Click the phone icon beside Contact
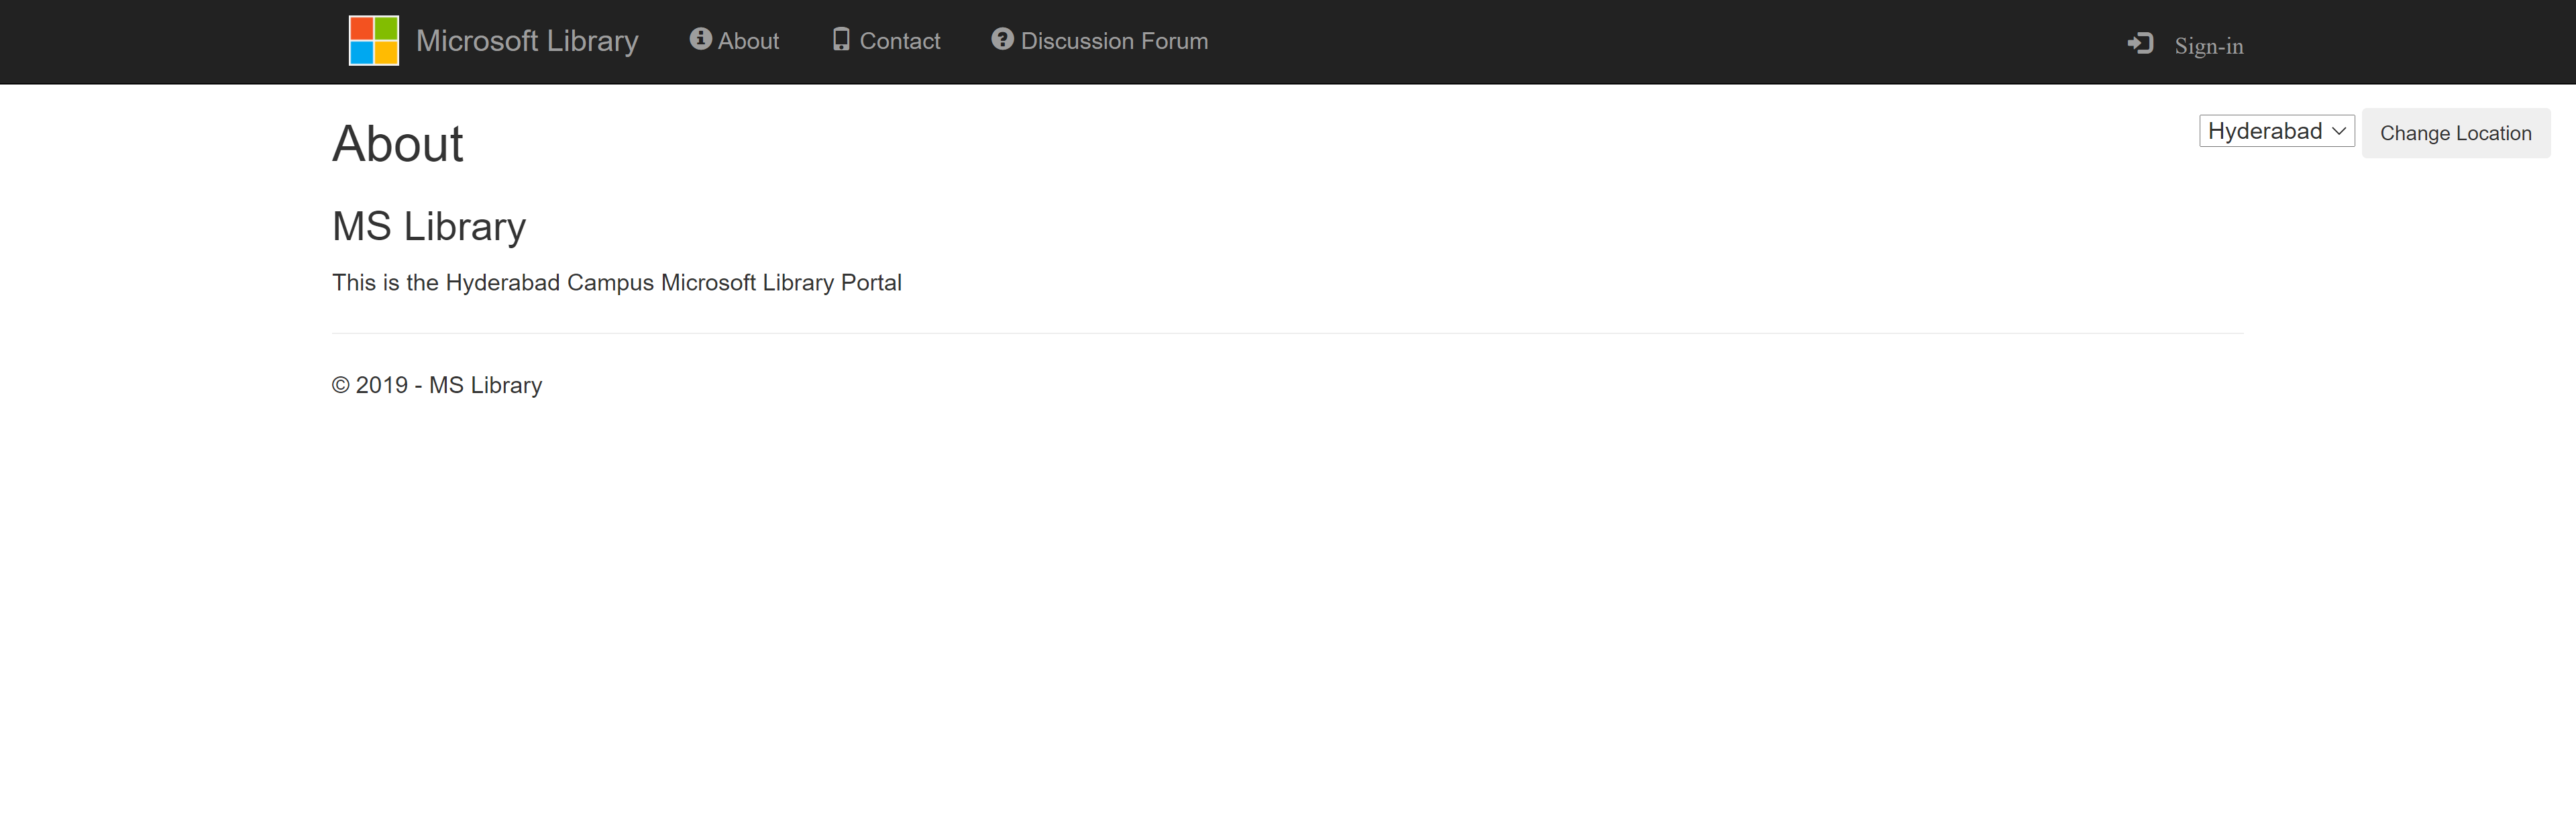2576x819 pixels. point(841,39)
